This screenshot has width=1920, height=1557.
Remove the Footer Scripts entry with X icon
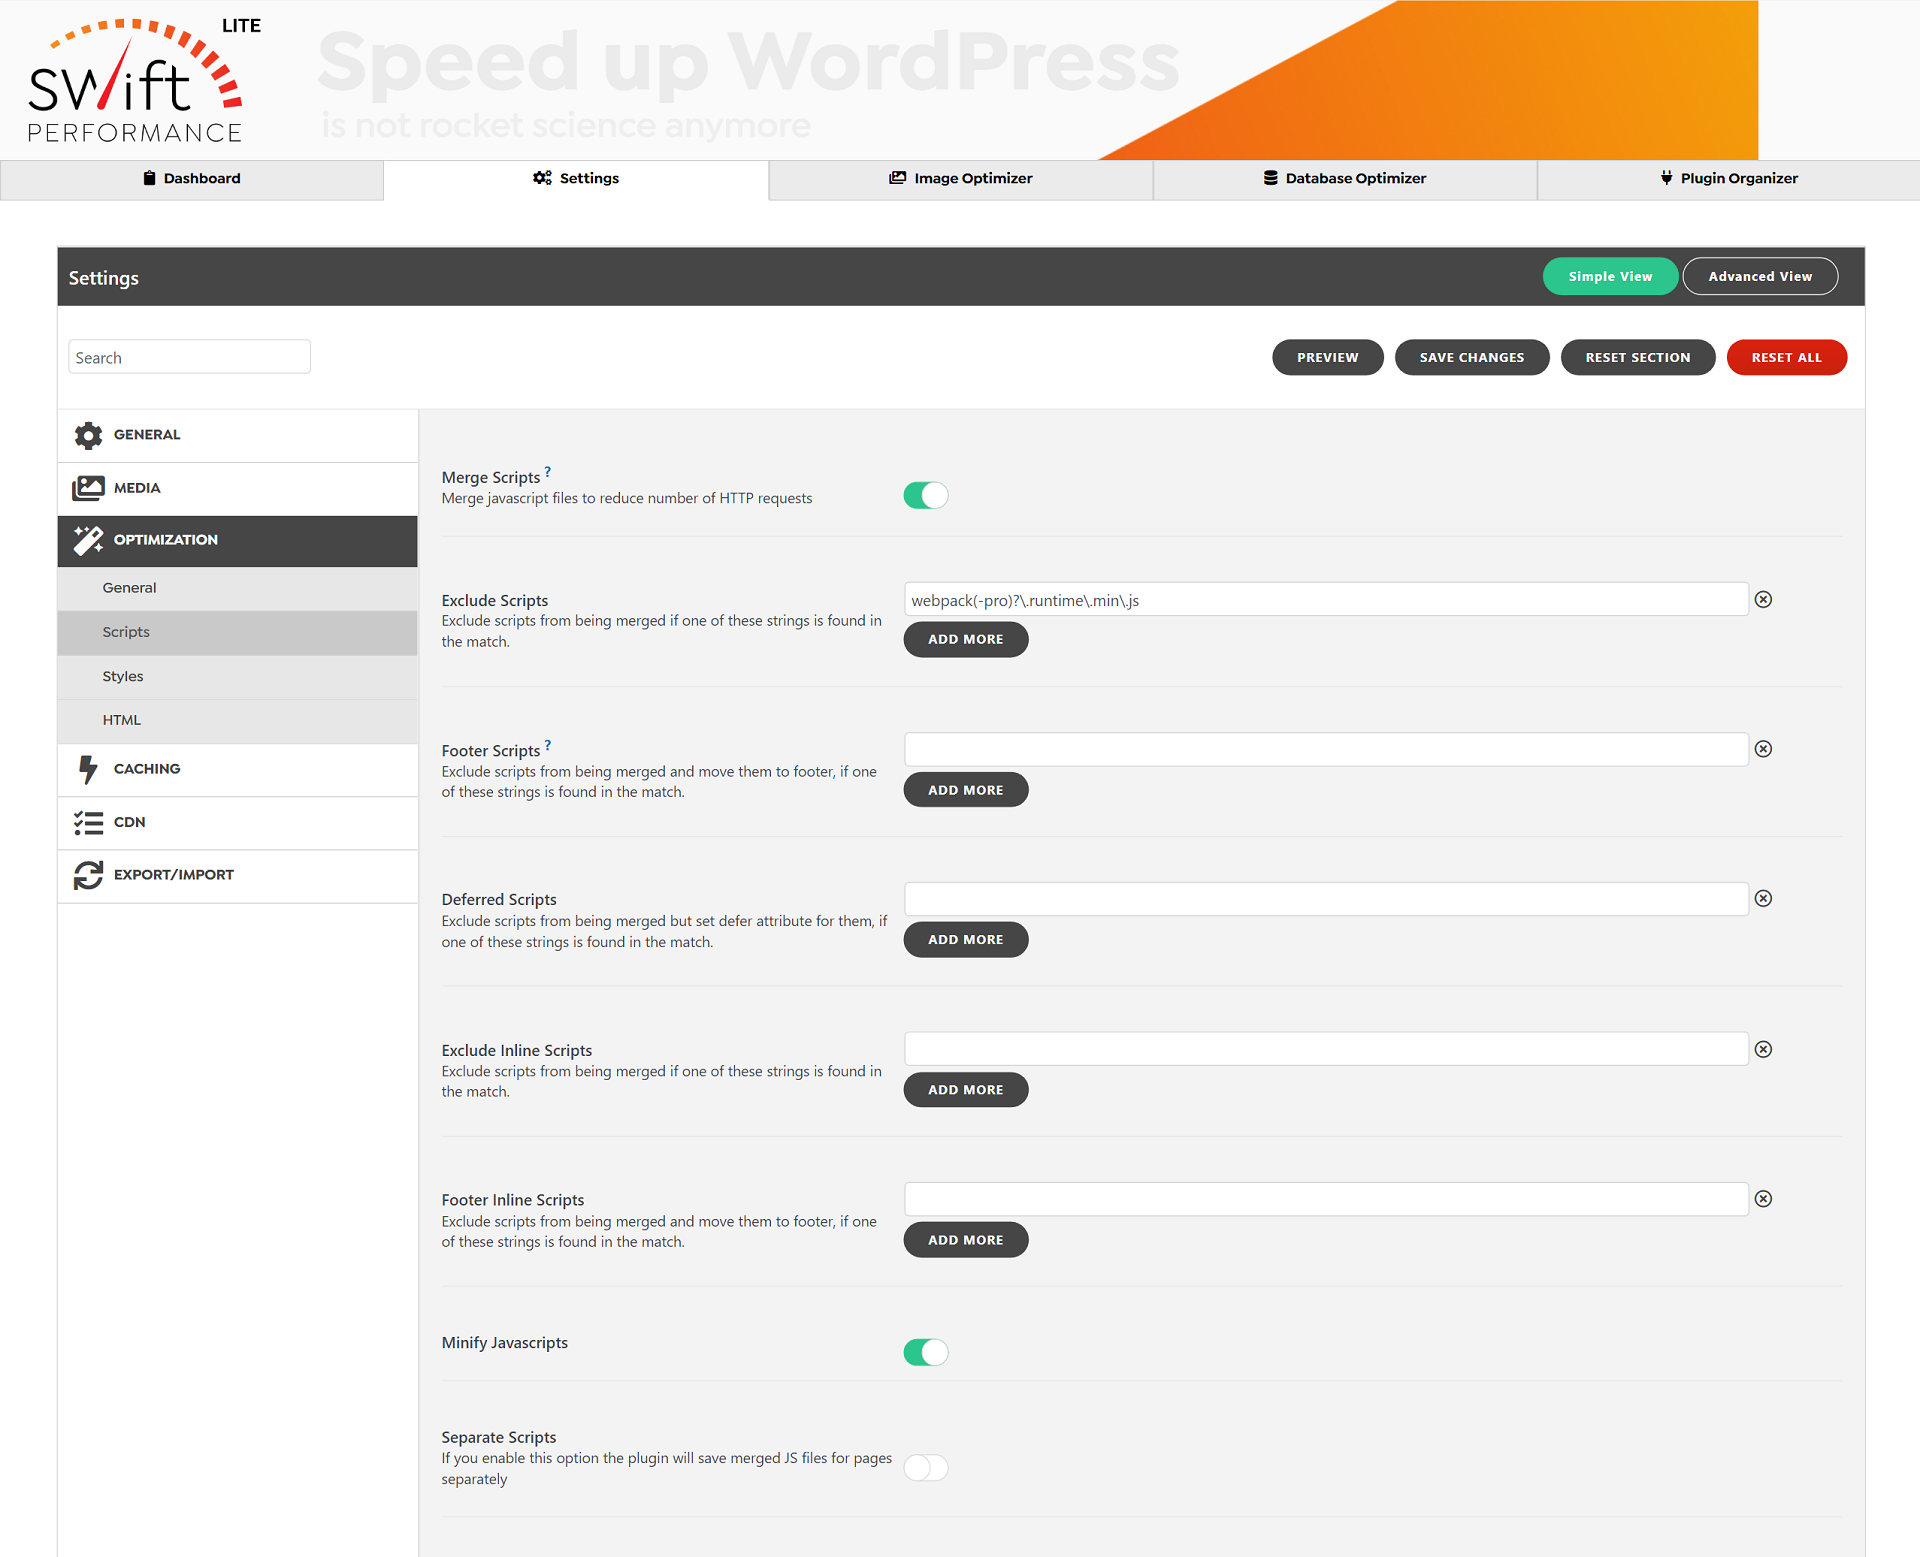(1763, 748)
